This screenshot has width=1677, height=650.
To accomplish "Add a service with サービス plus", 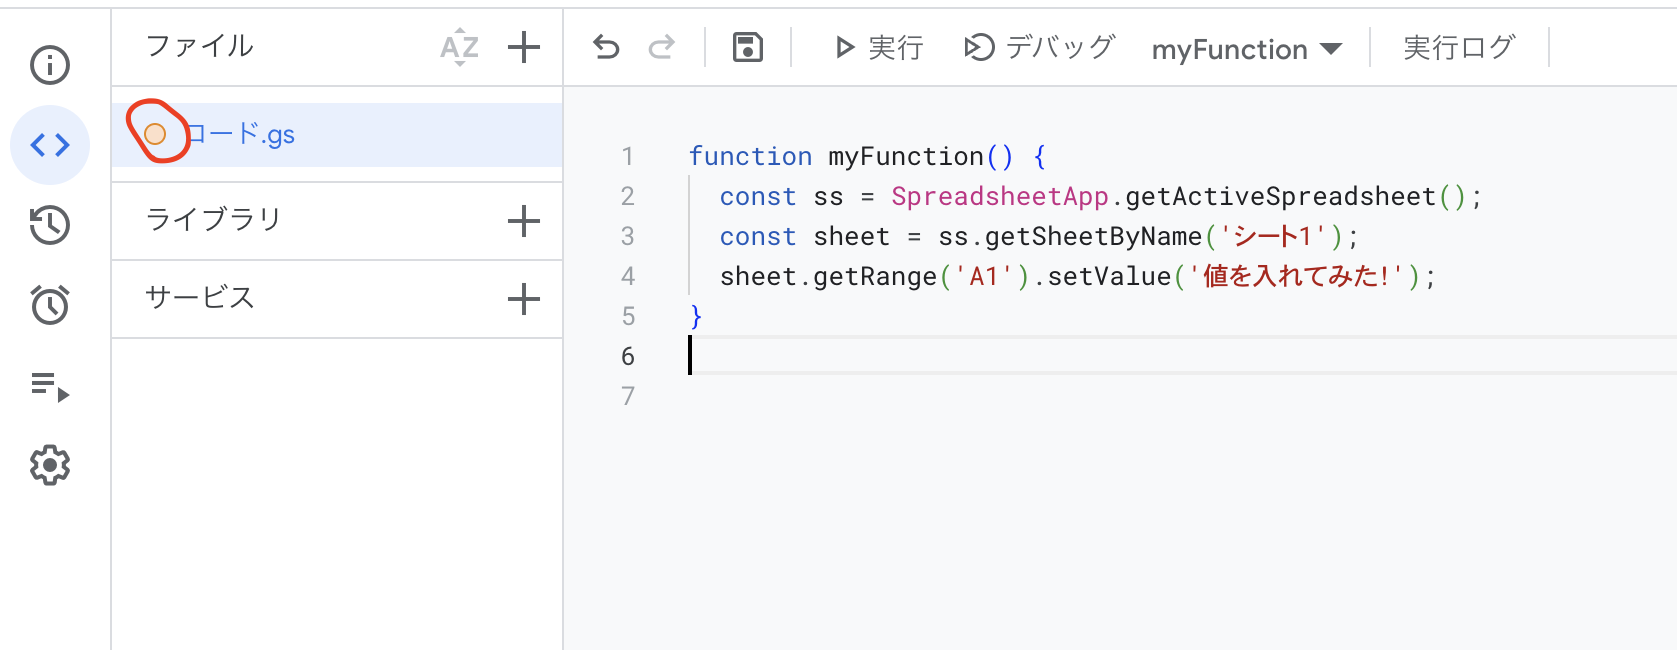I will [x=524, y=299].
